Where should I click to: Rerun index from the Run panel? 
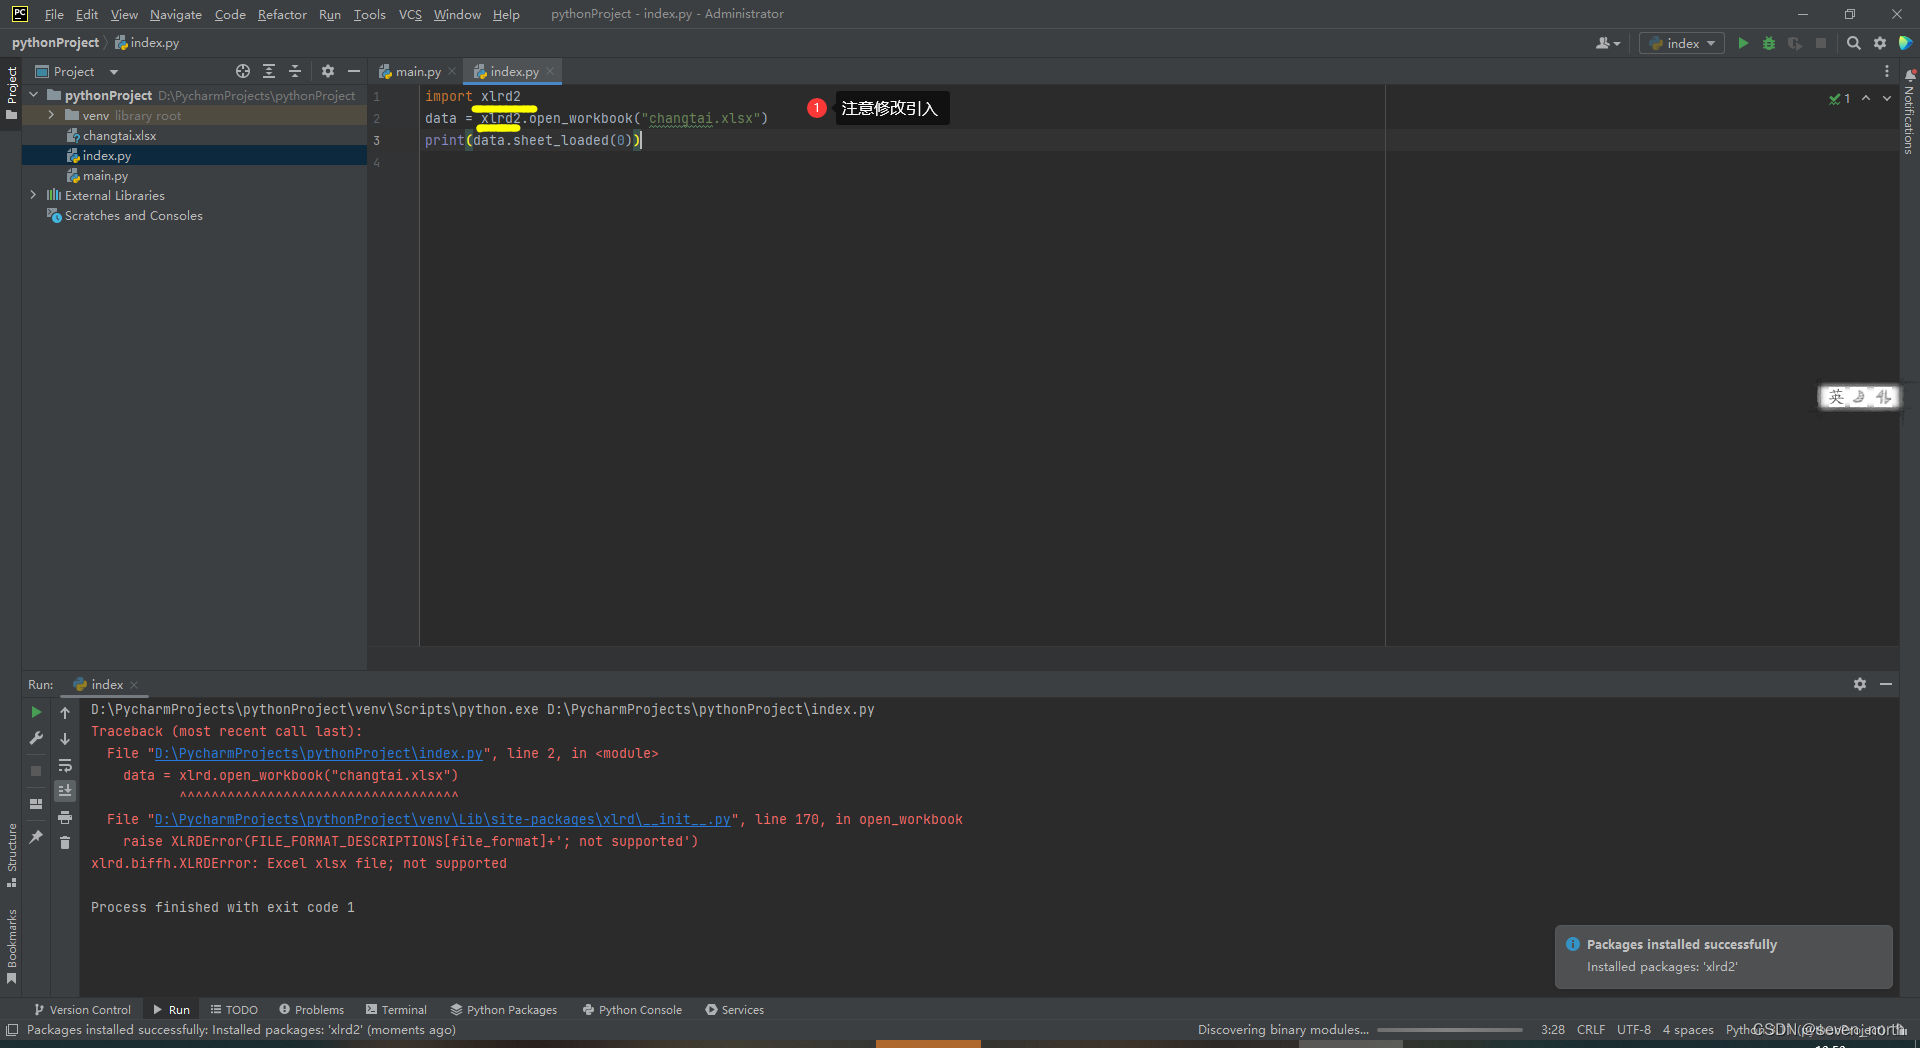pos(36,712)
